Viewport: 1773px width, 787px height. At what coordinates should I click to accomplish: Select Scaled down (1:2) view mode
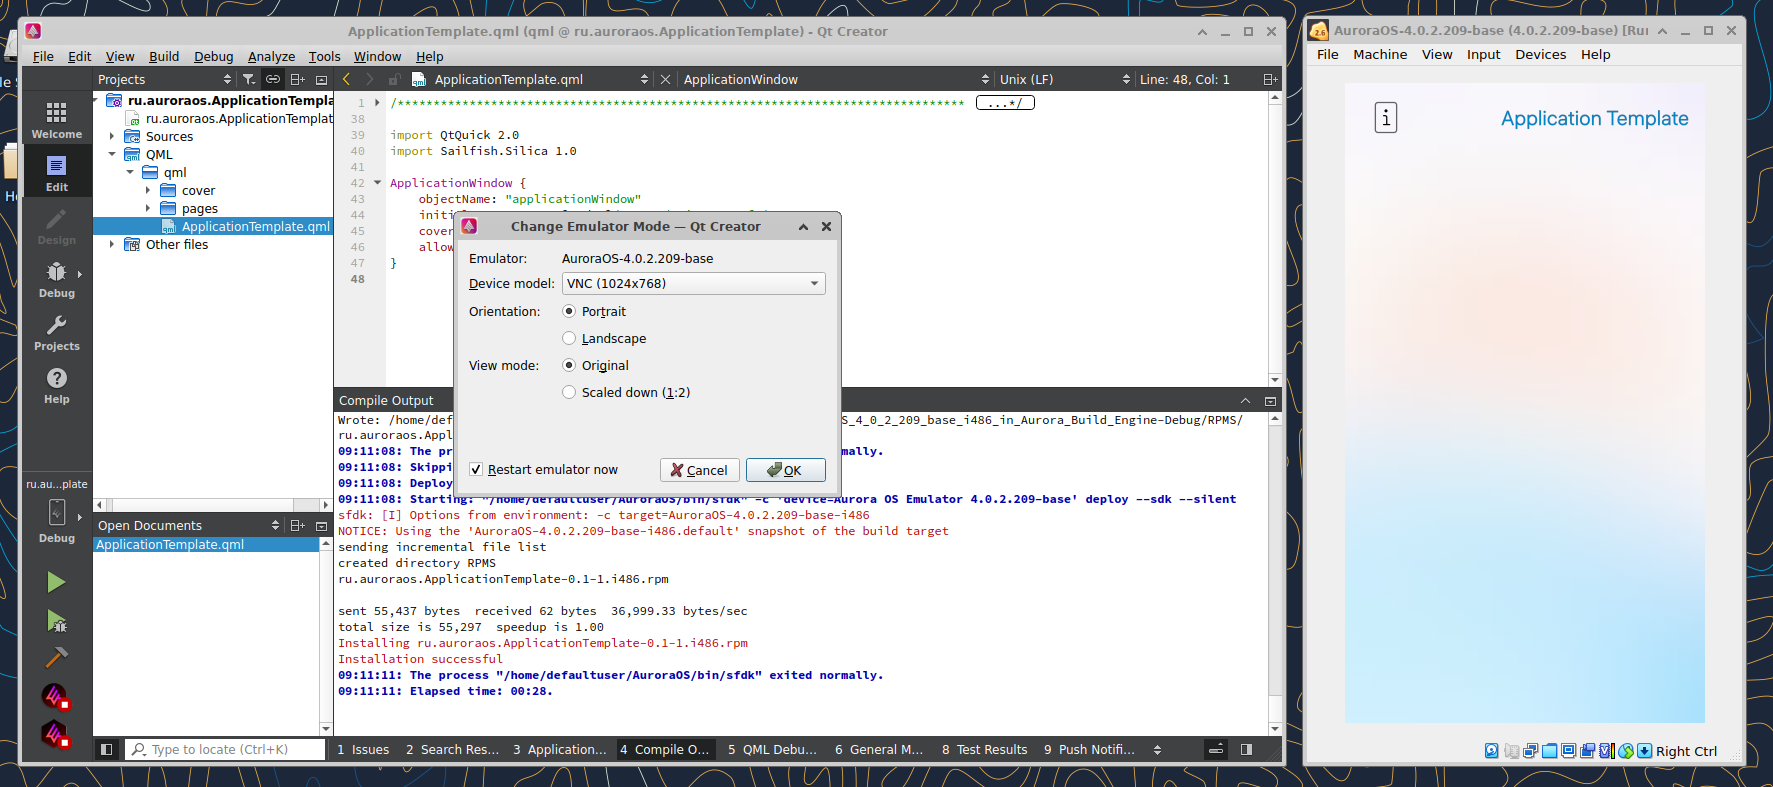[626, 393]
